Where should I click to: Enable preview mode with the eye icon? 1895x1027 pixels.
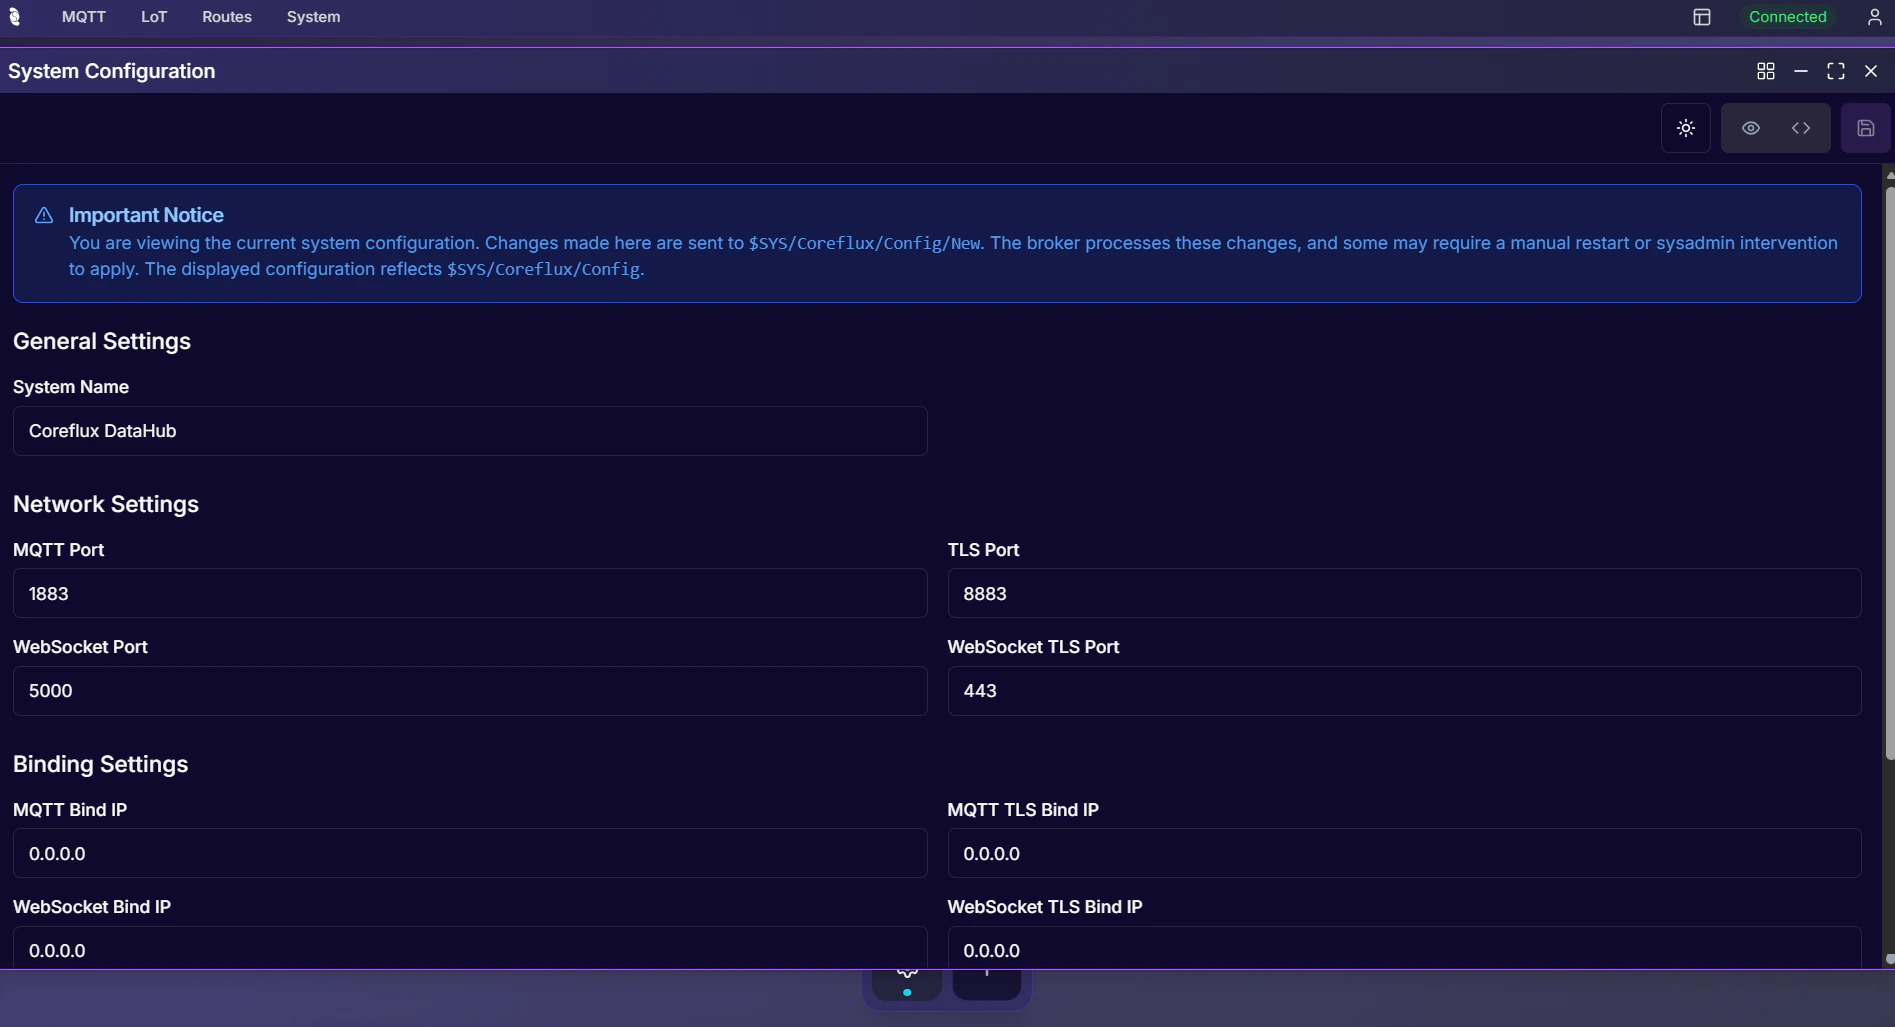[1750, 128]
